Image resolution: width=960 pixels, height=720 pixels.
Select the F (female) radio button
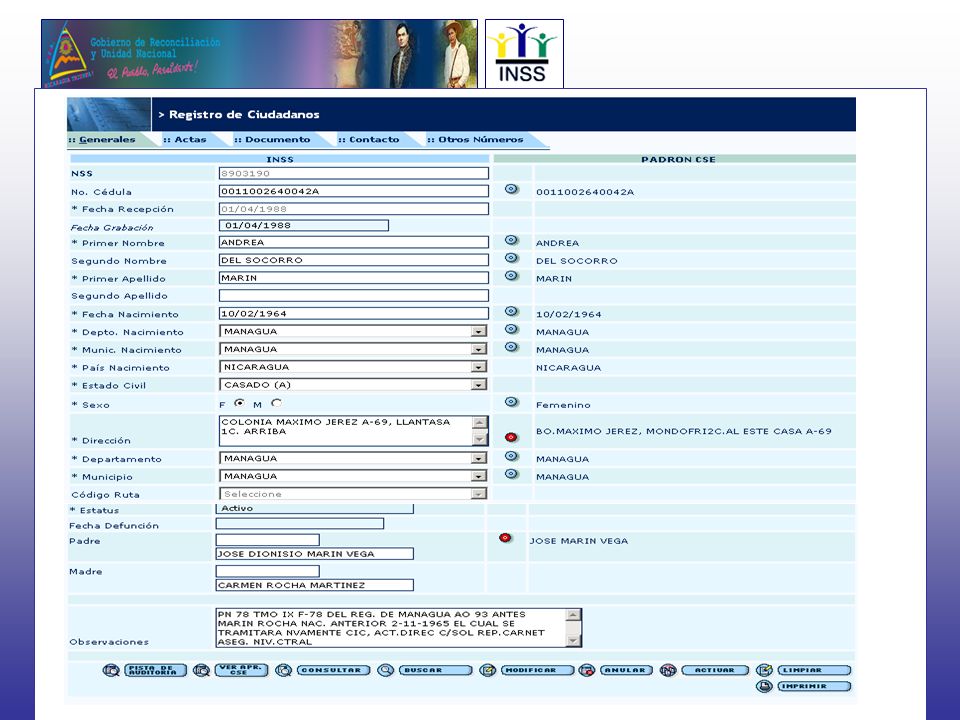(239, 403)
